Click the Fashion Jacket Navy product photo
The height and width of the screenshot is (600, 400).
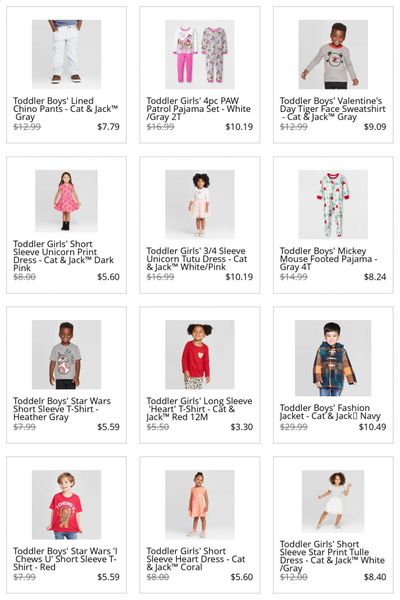333,358
